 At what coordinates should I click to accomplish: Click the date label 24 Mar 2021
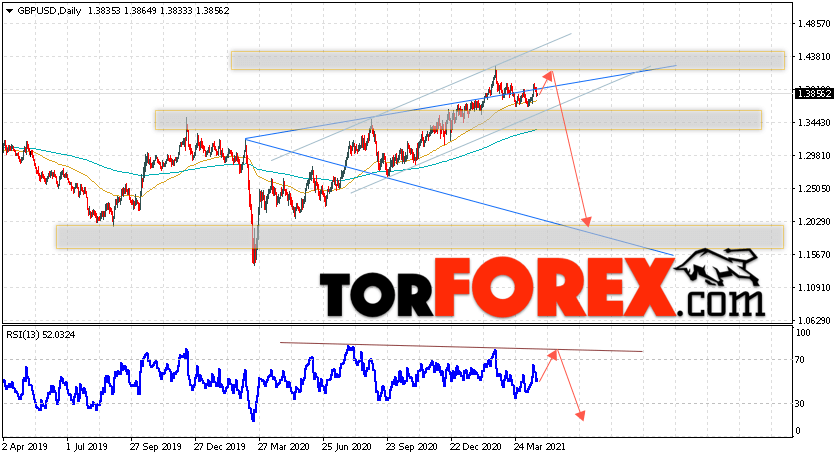pos(539,446)
